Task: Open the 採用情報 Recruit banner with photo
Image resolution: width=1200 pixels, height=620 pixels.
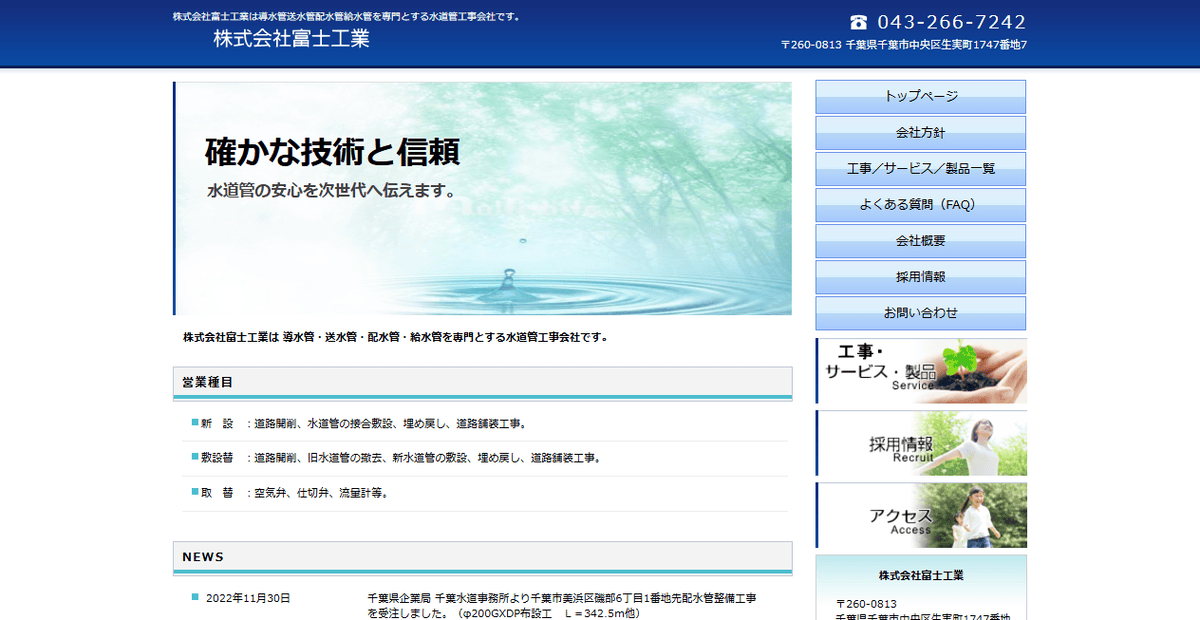Action: [x=920, y=443]
